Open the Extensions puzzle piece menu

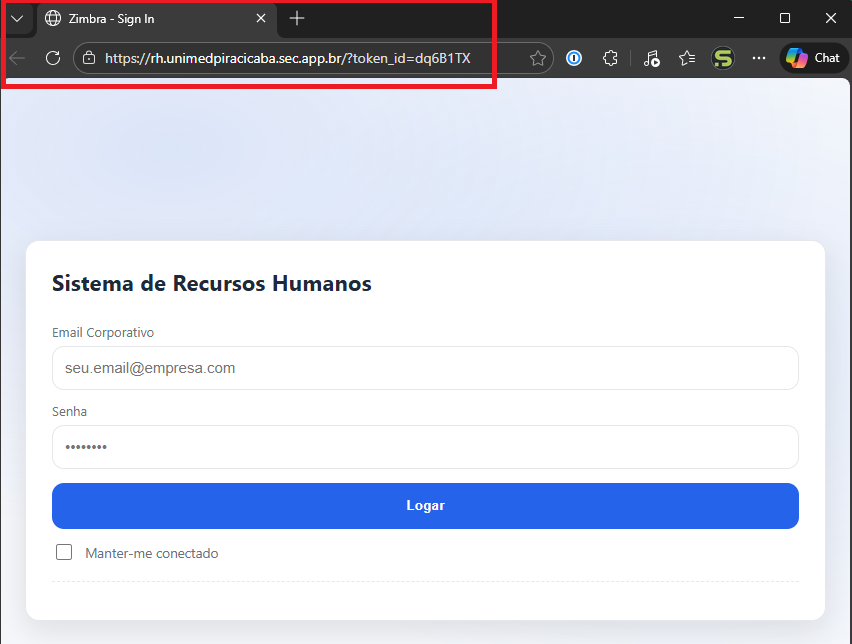pyautogui.click(x=610, y=58)
